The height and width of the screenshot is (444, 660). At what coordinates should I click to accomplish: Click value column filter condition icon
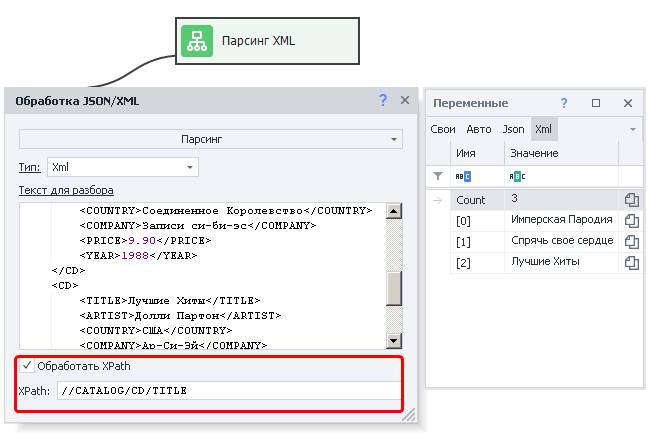tap(518, 176)
